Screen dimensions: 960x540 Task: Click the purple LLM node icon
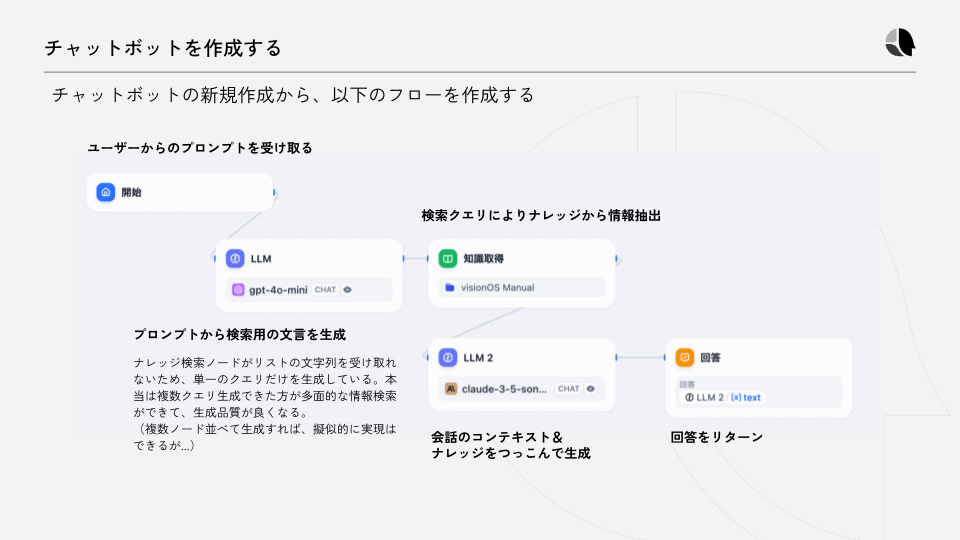pyautogui.click(x=235, y=258)
